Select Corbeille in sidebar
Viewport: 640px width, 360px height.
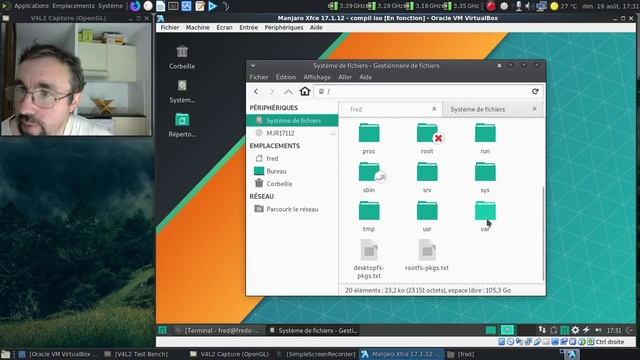coord(292,184)
